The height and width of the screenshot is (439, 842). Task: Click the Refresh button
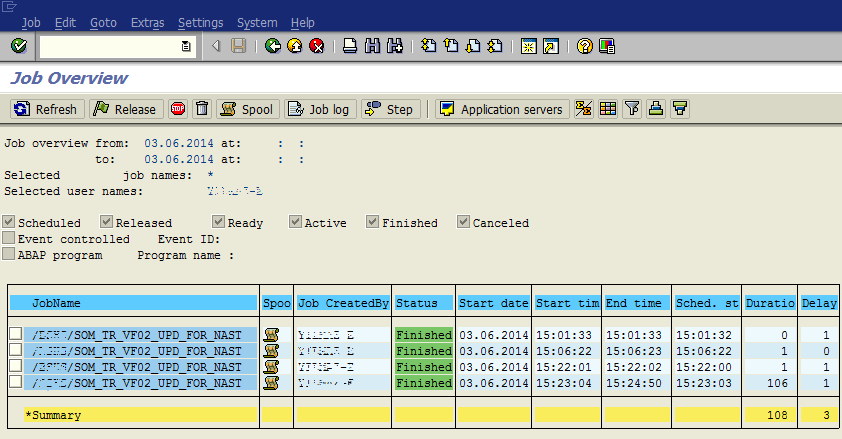click(47, 109)
